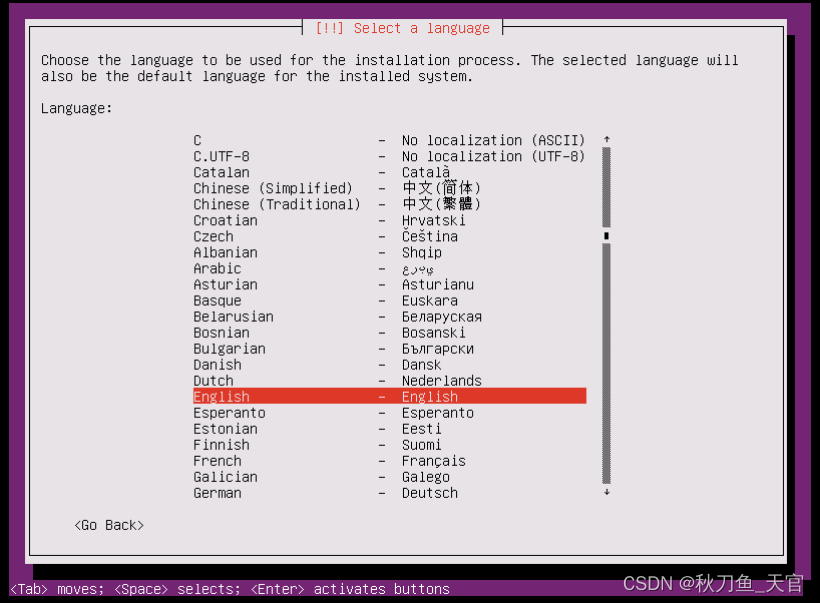Select the highlighted English row
Image resolution: width=820 pixels, height=603 pixels.
[390, 396]
